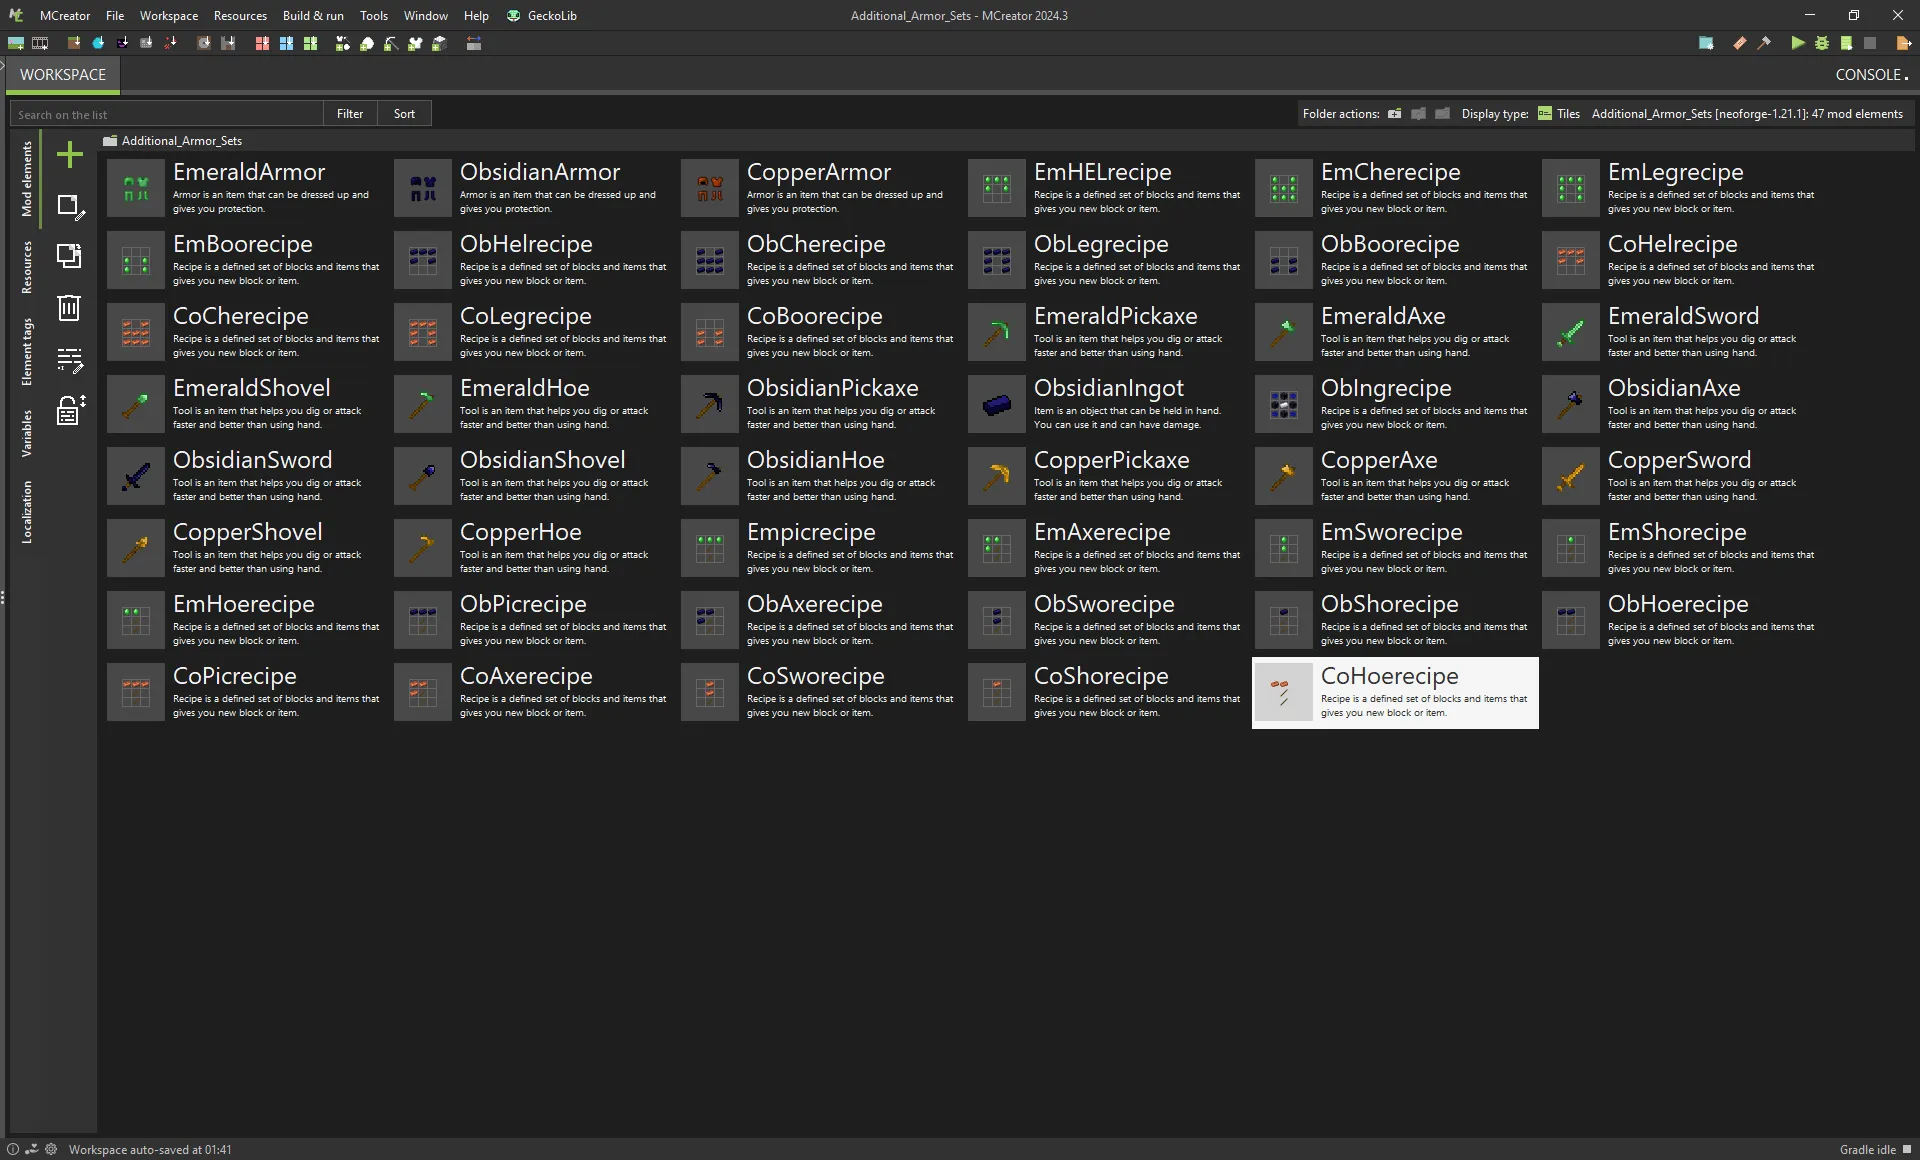The height and width of the screenshot is (1160, 1920).
Task: Click the Additional_Armor_Sets folder breadcrumb
Action: click(x=172, y=141)
